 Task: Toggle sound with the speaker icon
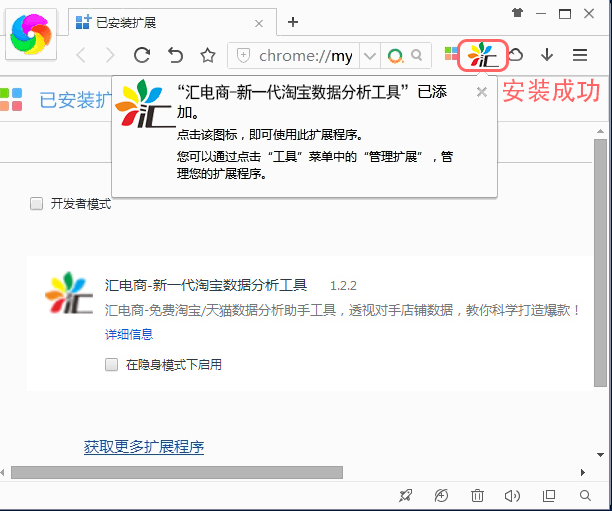(512, 496)
